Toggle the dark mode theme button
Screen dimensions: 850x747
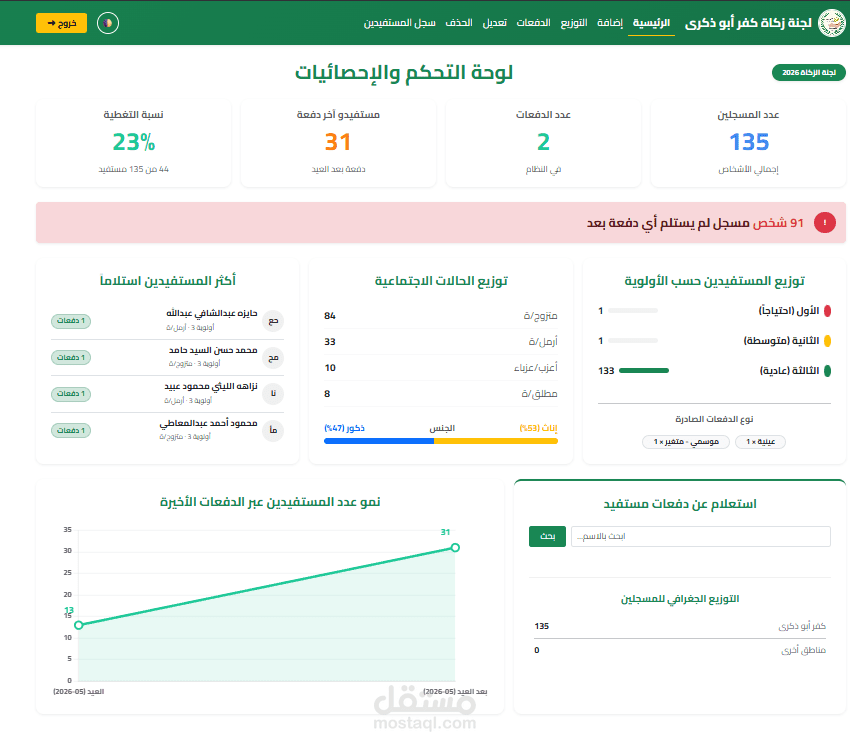point(108,23)
